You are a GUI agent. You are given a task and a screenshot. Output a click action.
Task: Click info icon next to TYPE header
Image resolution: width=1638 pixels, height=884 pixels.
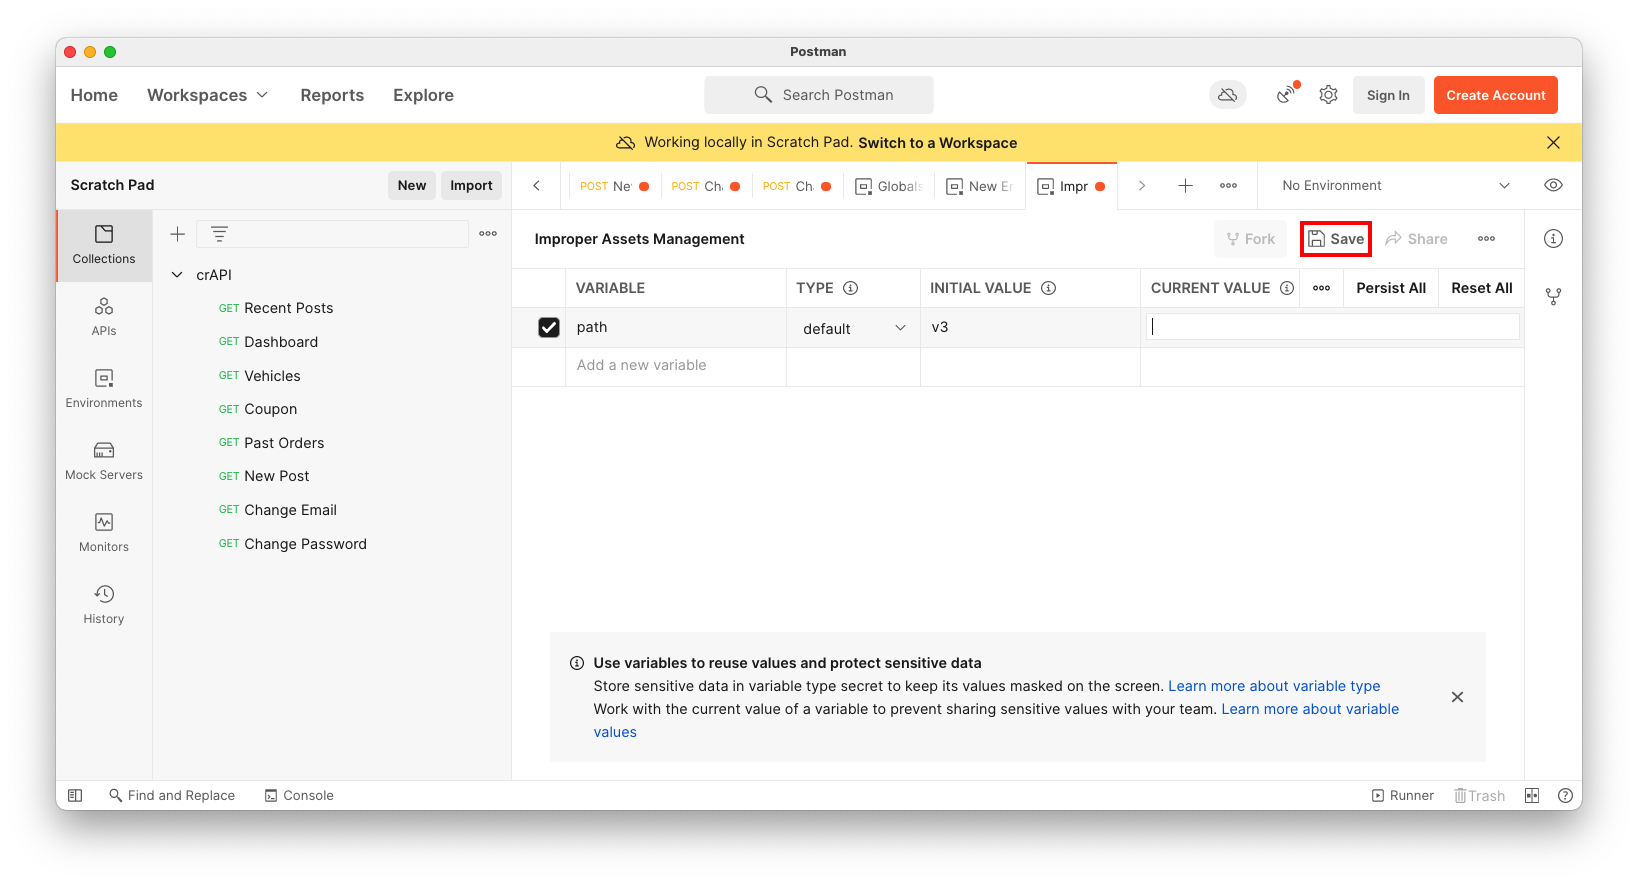[x=851, y=288]
